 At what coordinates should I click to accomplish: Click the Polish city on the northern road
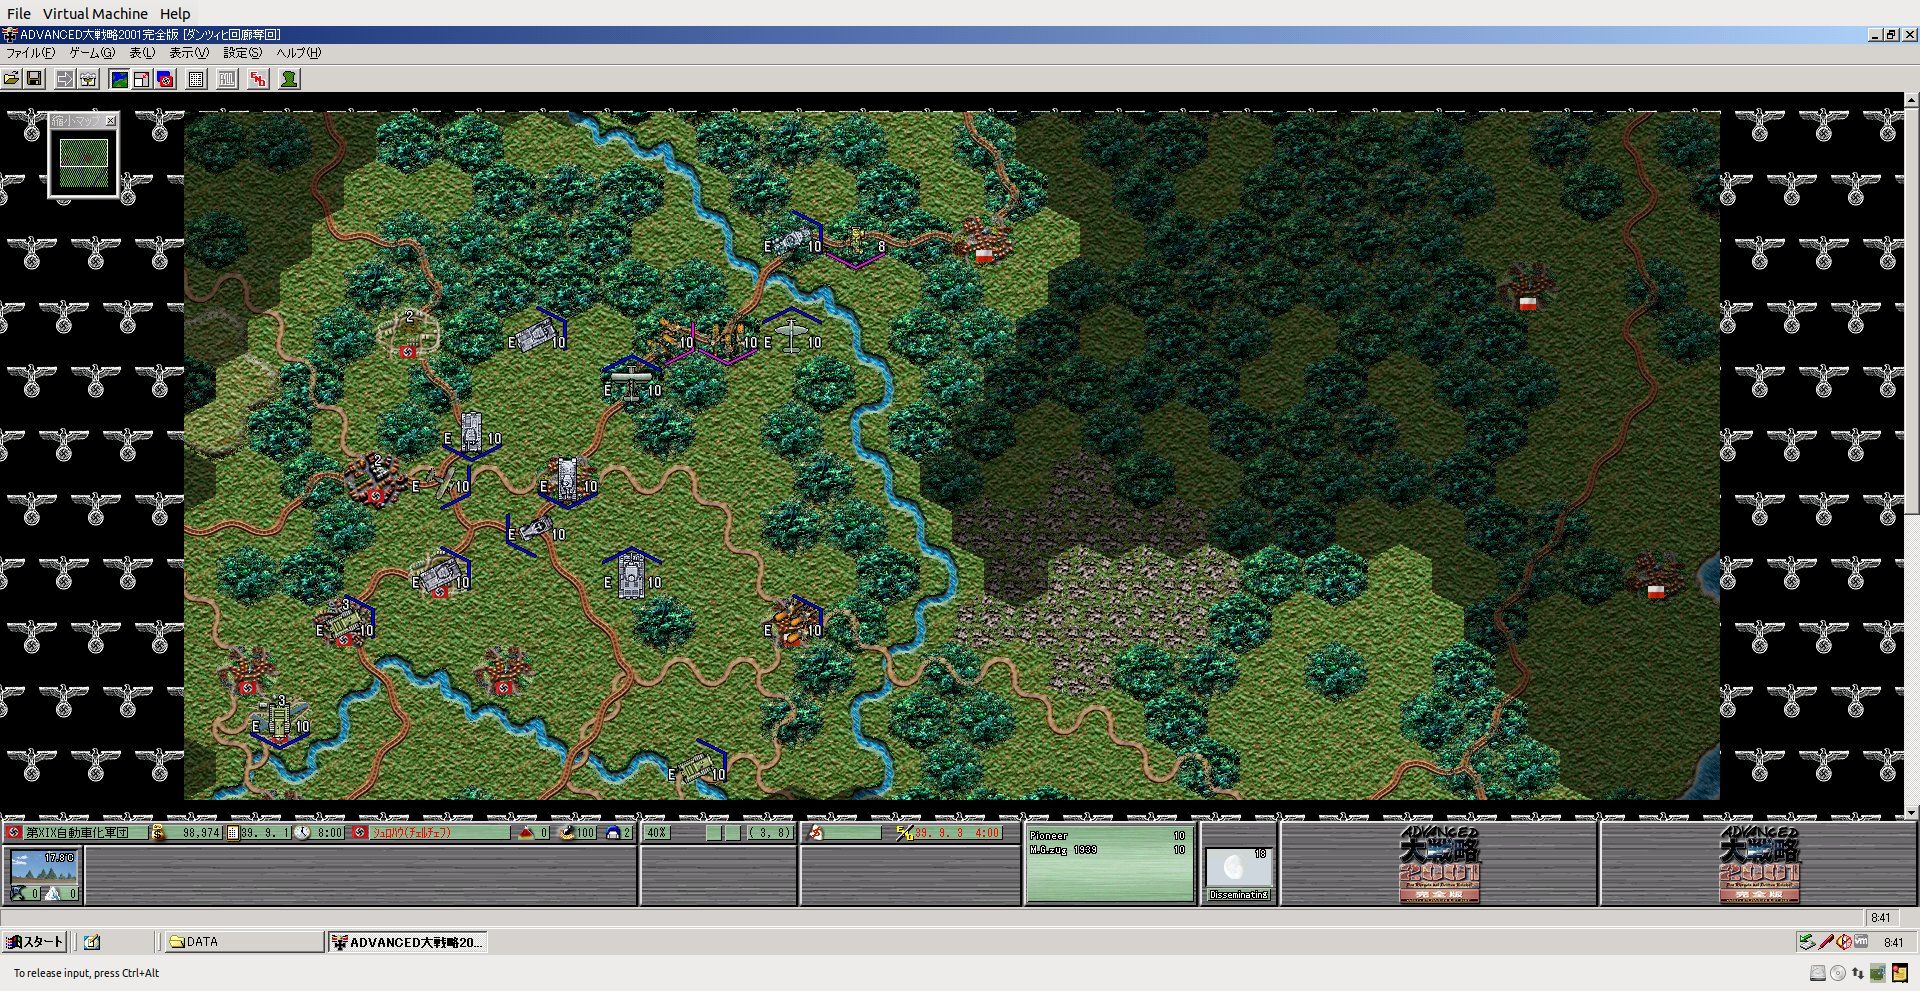pos(984,242)
